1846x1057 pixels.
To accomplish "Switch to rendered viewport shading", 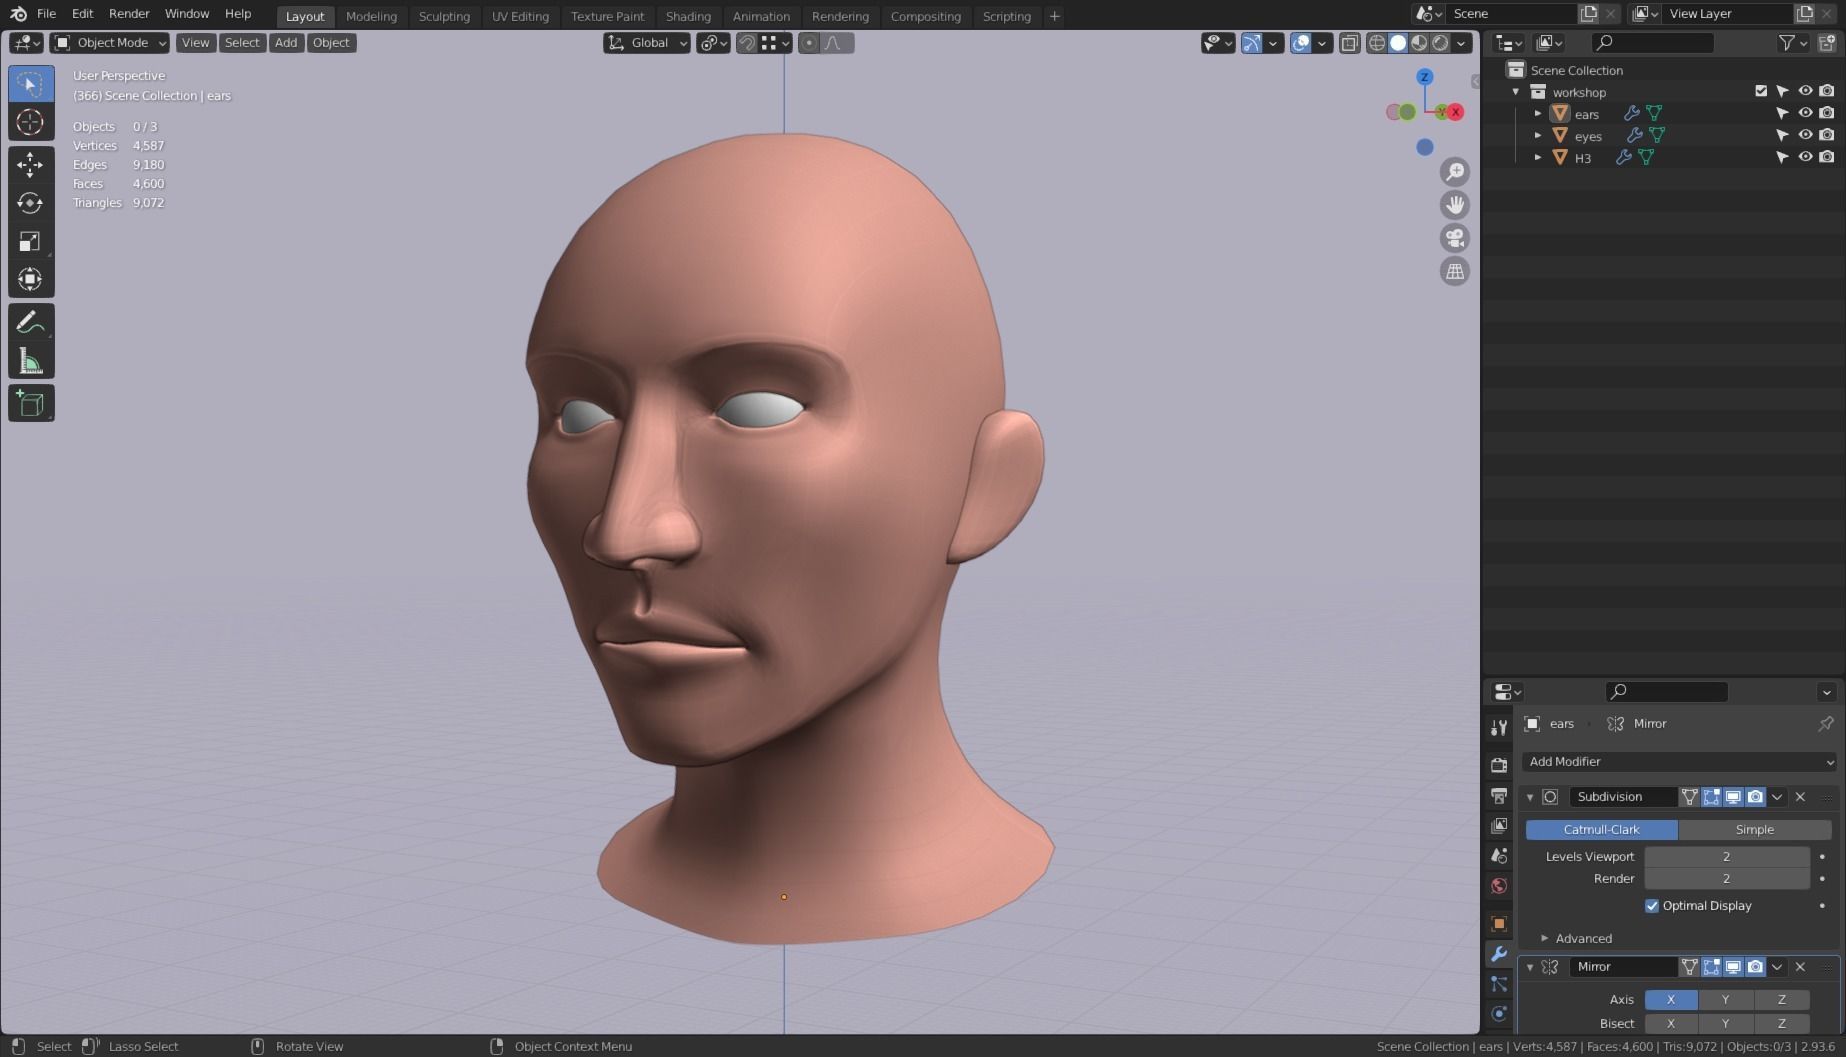I will 1440,43.
